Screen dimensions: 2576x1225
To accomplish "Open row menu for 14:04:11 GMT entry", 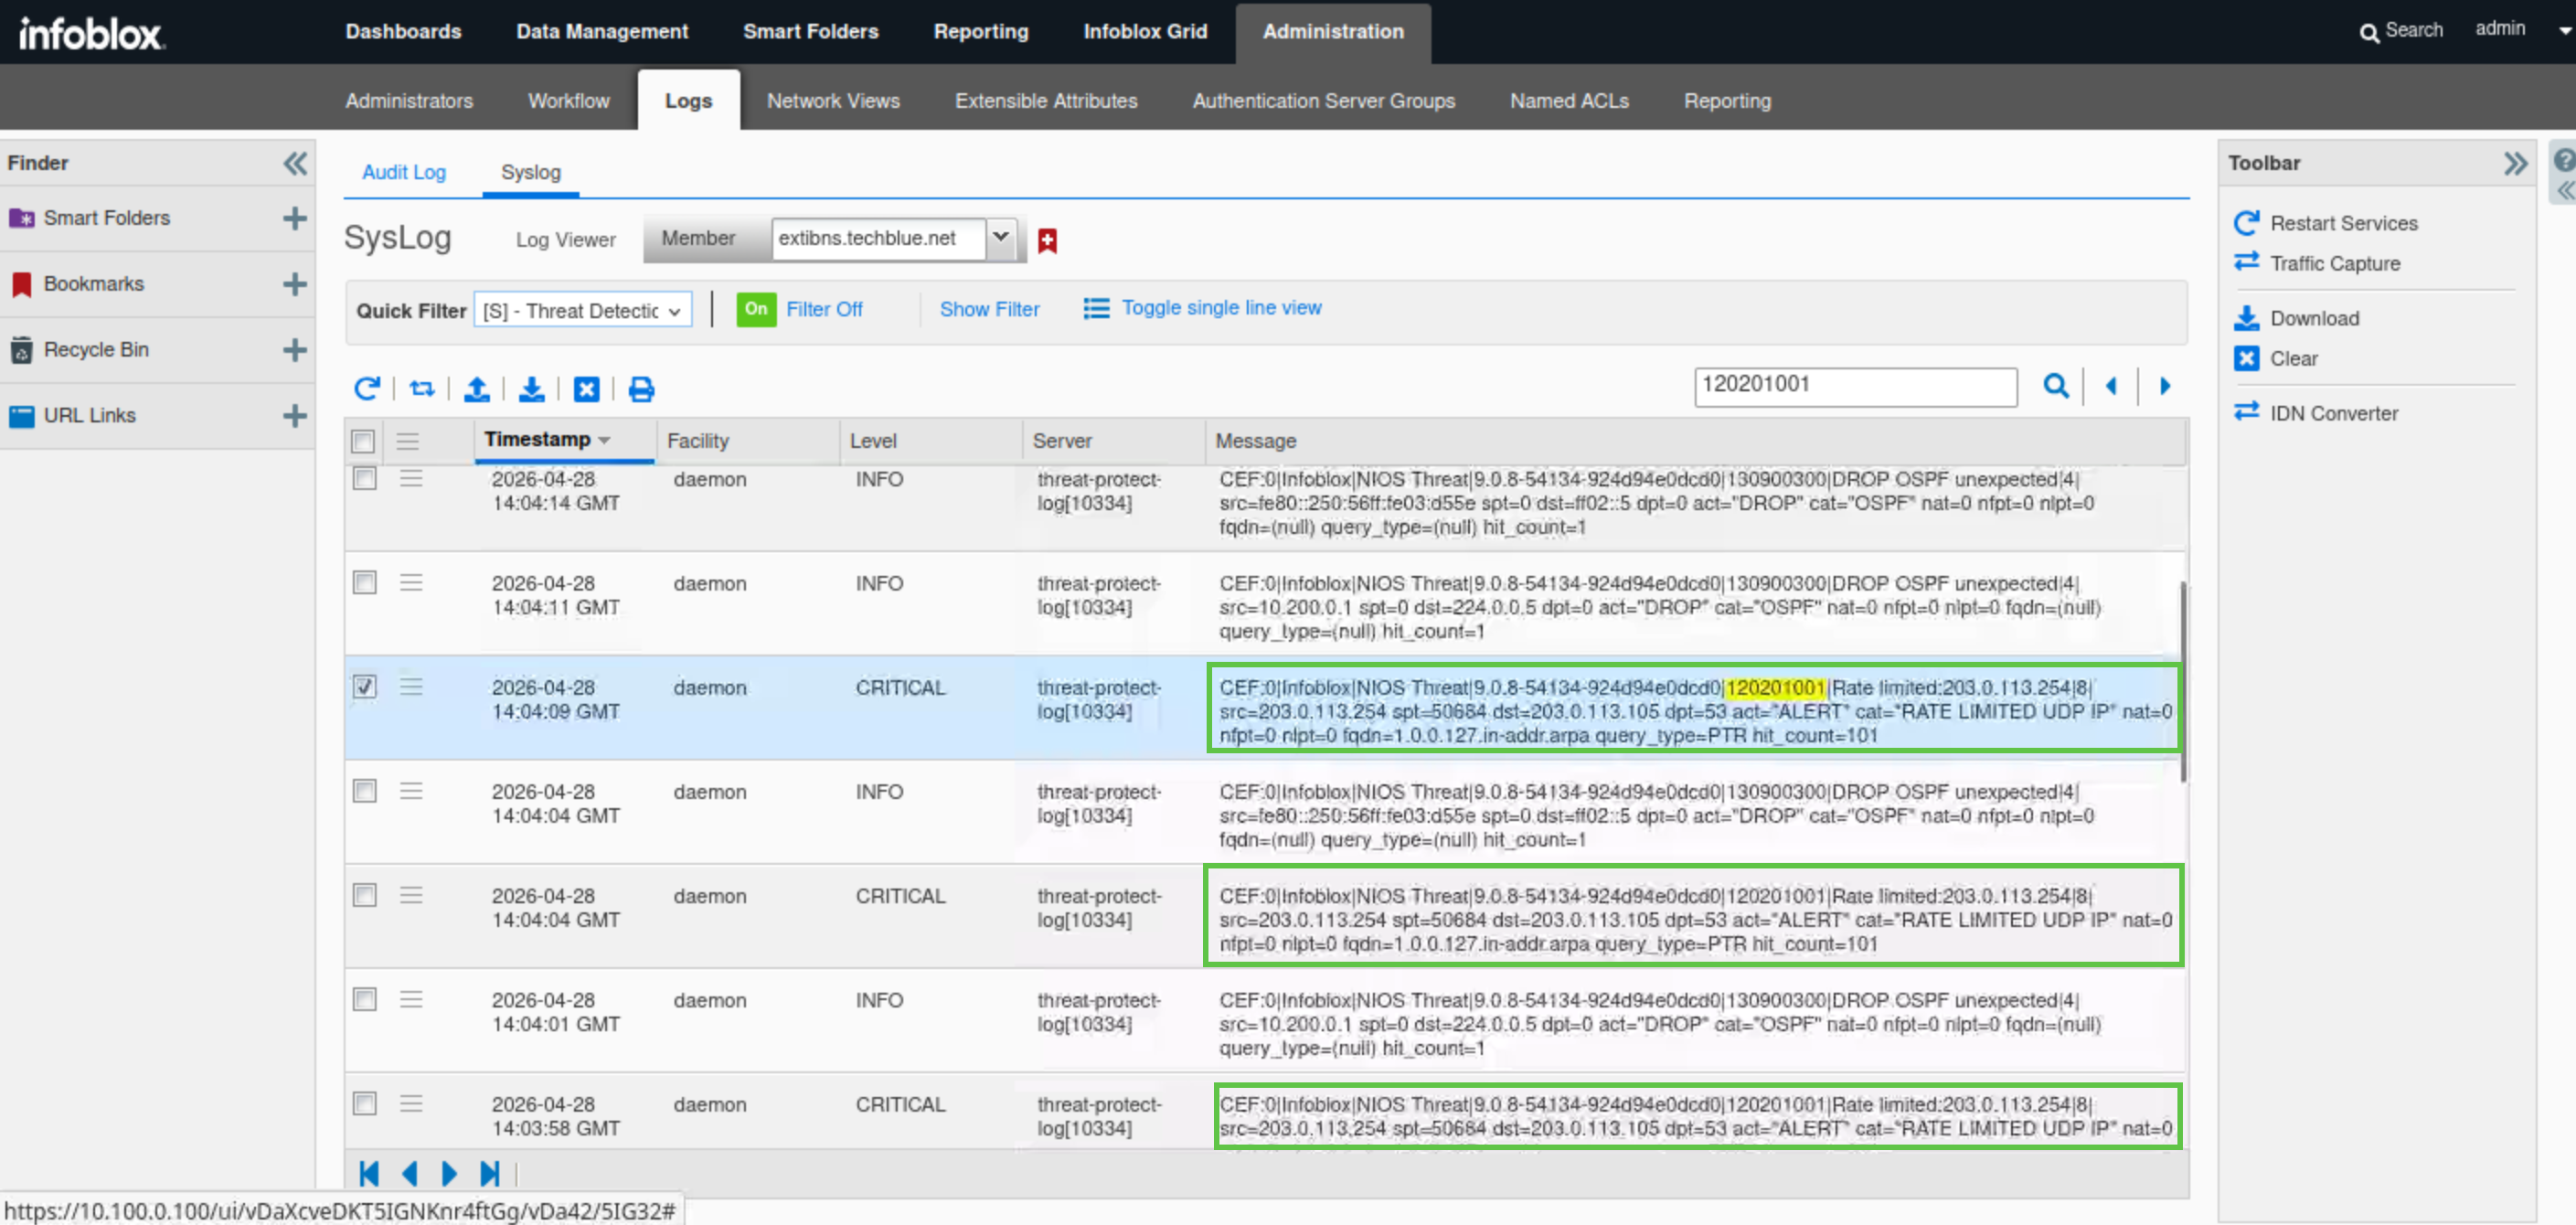I will coord(411,582).
